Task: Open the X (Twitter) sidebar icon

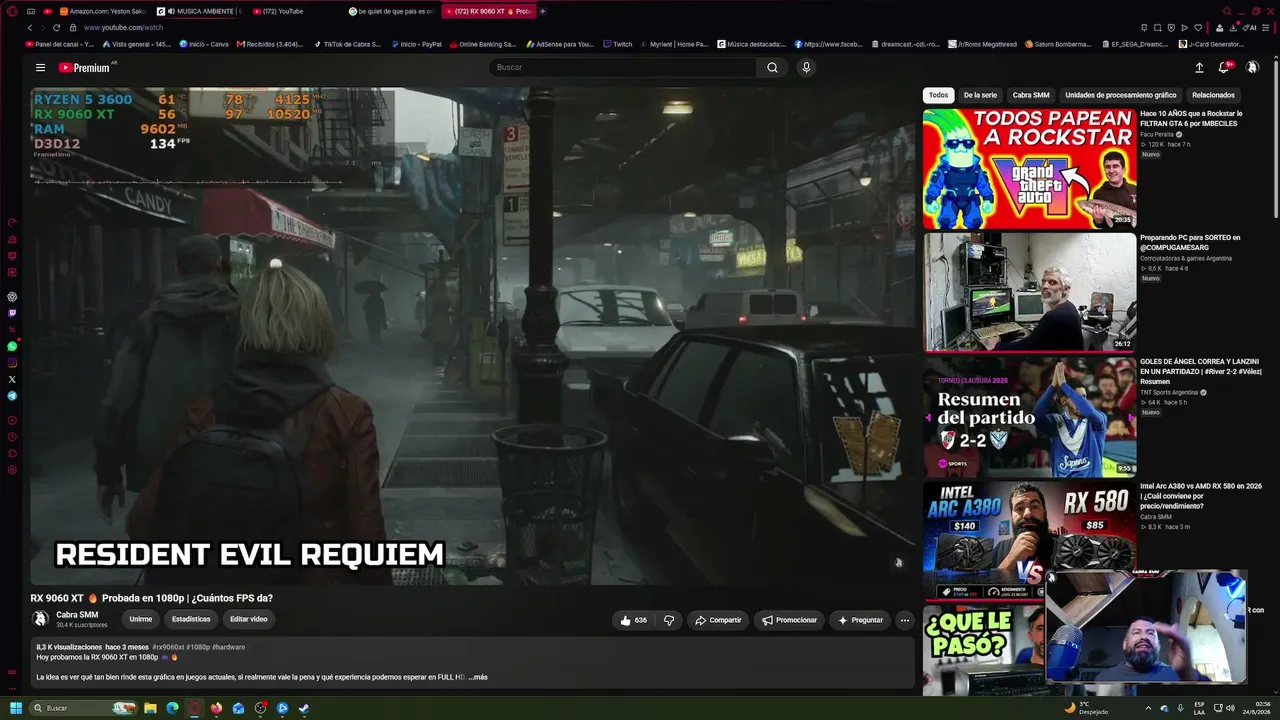Action: pos(12,379)
